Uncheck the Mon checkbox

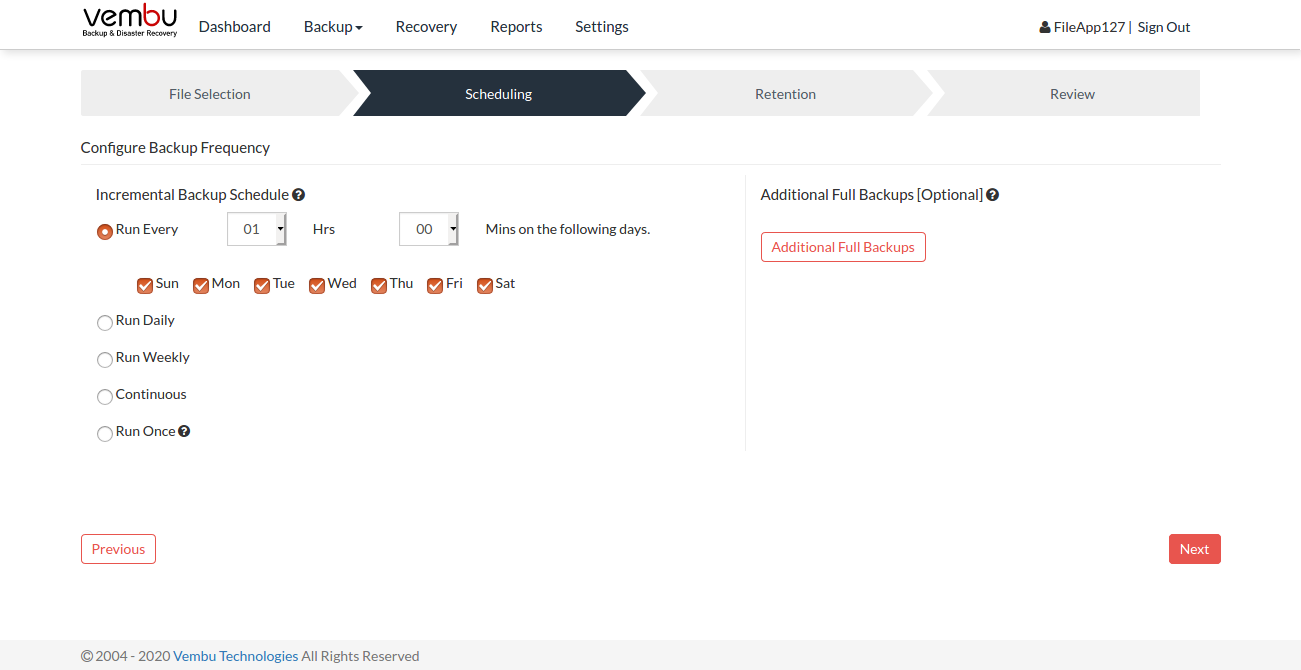[x=201, y=285]
